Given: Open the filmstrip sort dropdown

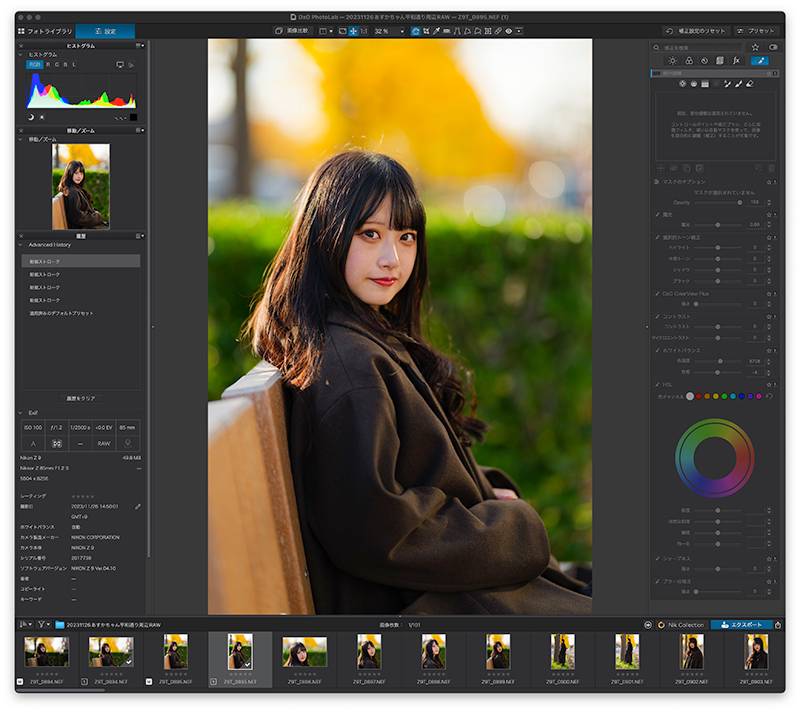Looking at the screenshot, I should coord(26,624).
